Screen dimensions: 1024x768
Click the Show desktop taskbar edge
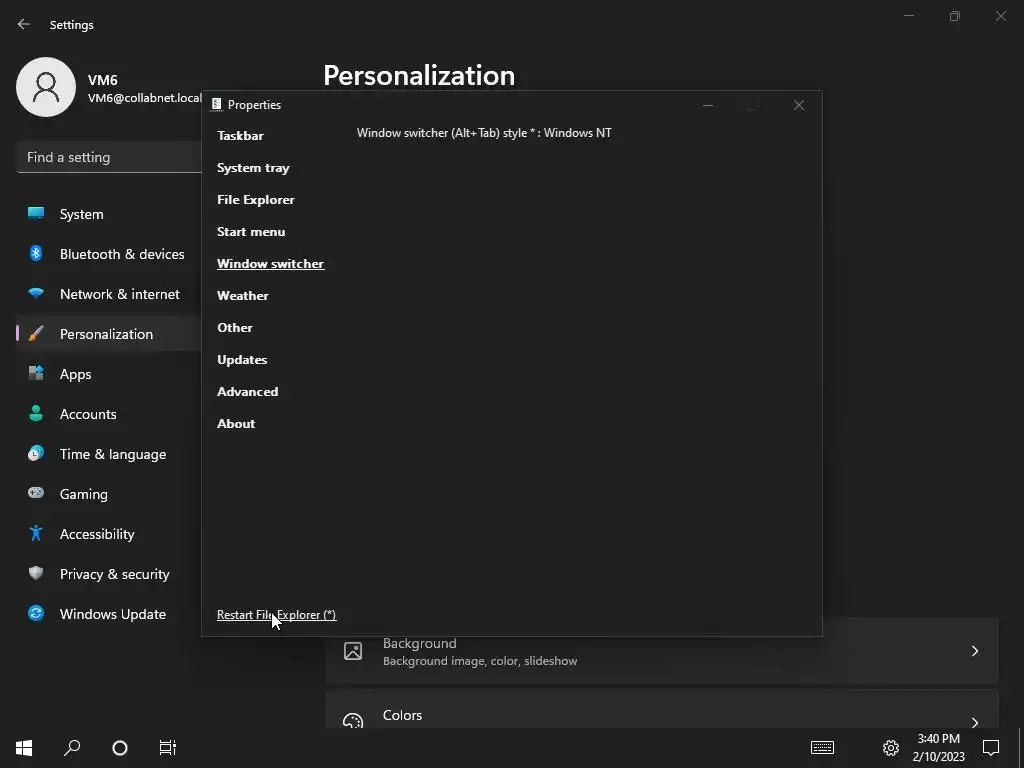1021,748
